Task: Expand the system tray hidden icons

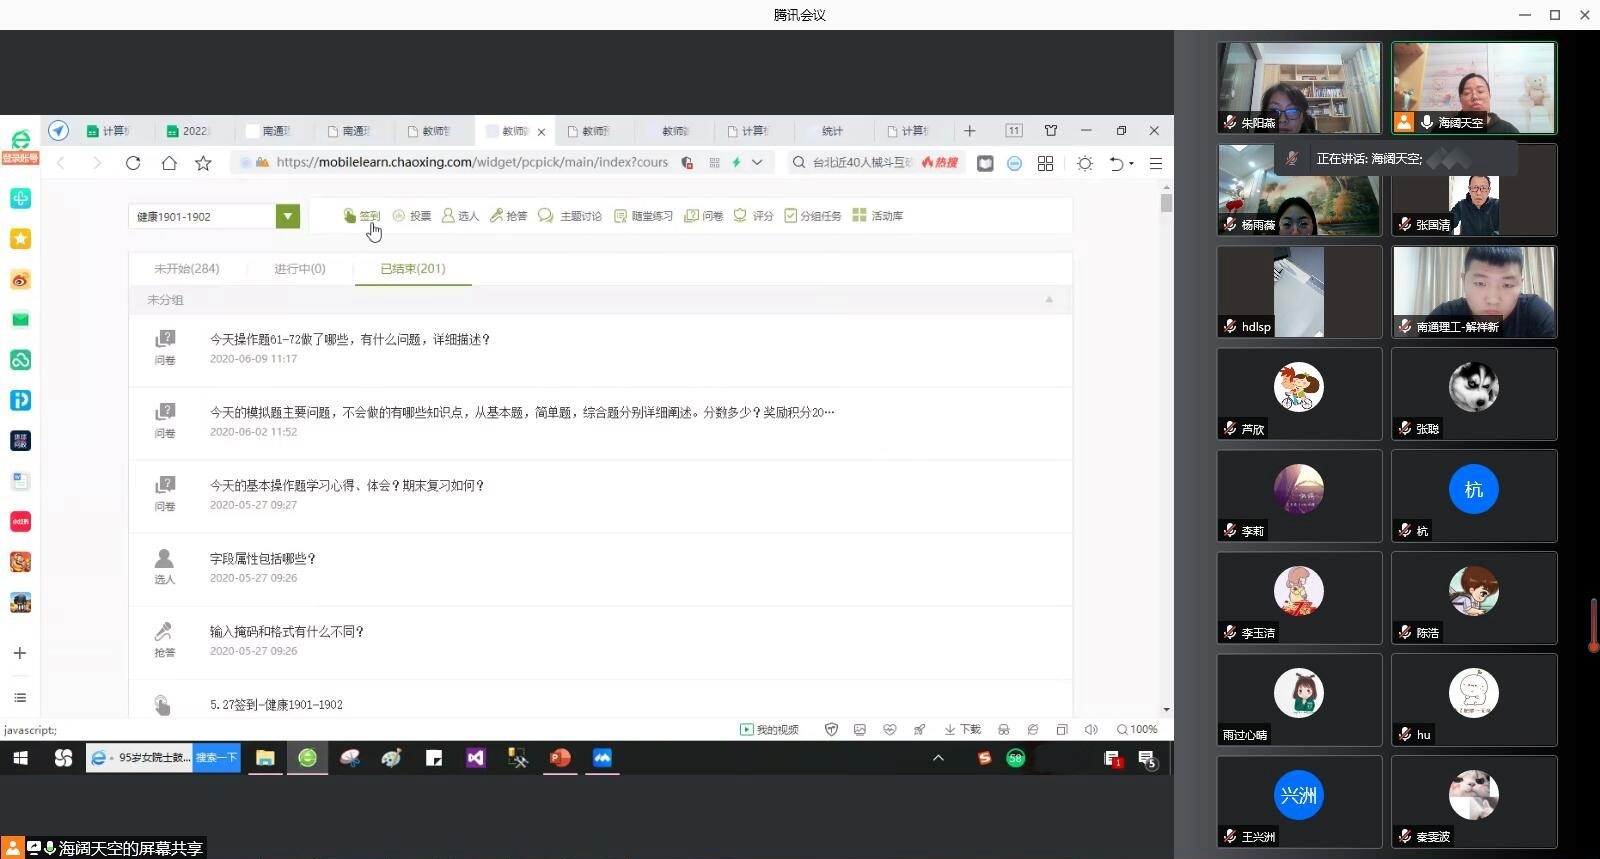Action: click(938, 758)
